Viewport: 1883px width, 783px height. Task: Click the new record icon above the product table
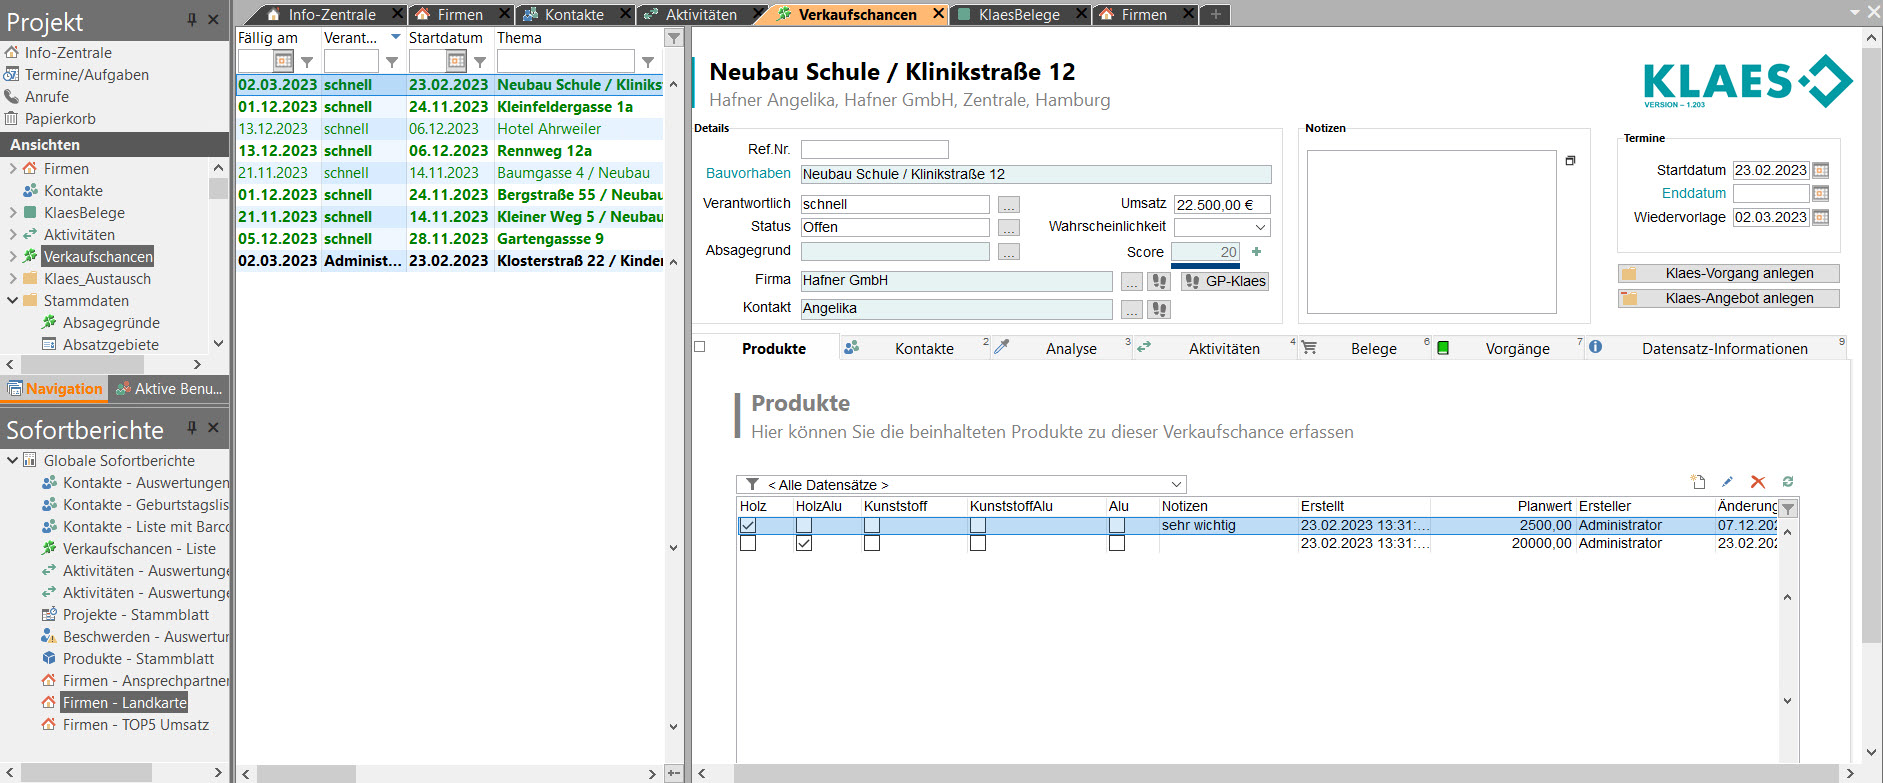[x=1698, y=482]
